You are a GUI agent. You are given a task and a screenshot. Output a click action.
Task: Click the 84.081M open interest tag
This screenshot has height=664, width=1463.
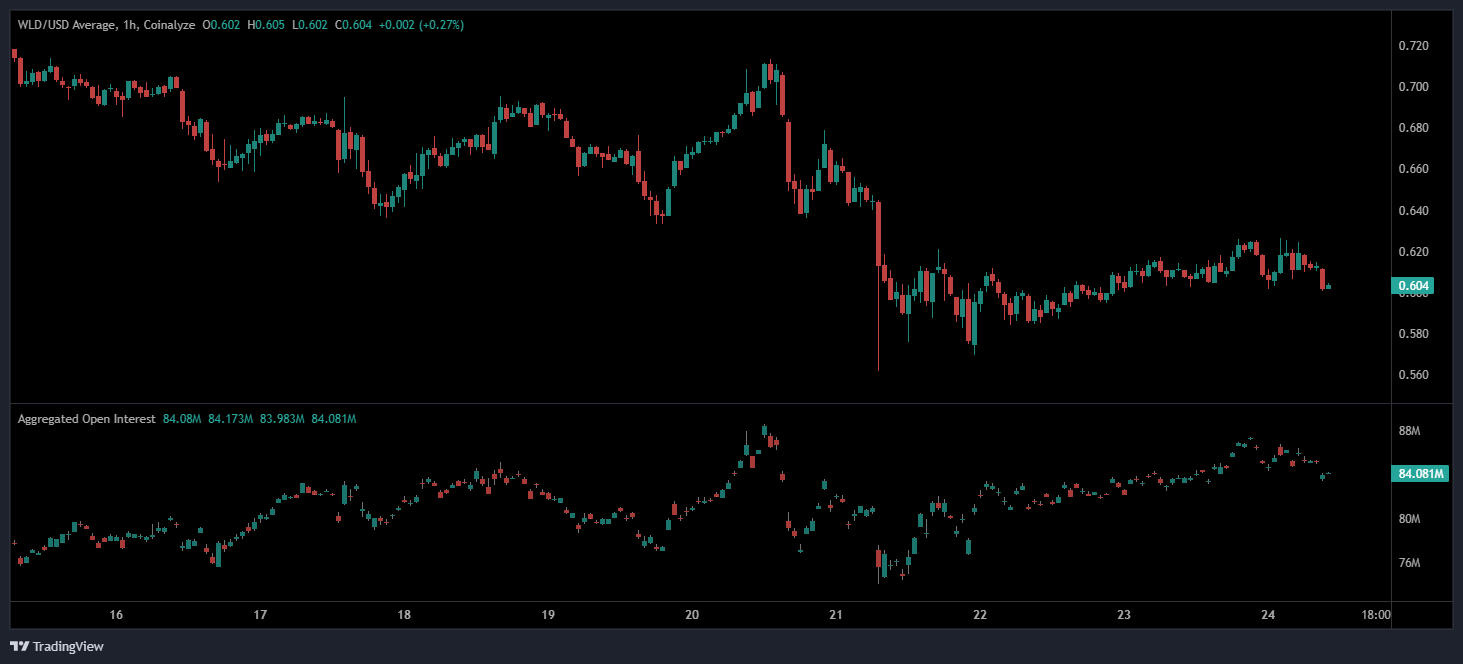tap(1419, 474)
